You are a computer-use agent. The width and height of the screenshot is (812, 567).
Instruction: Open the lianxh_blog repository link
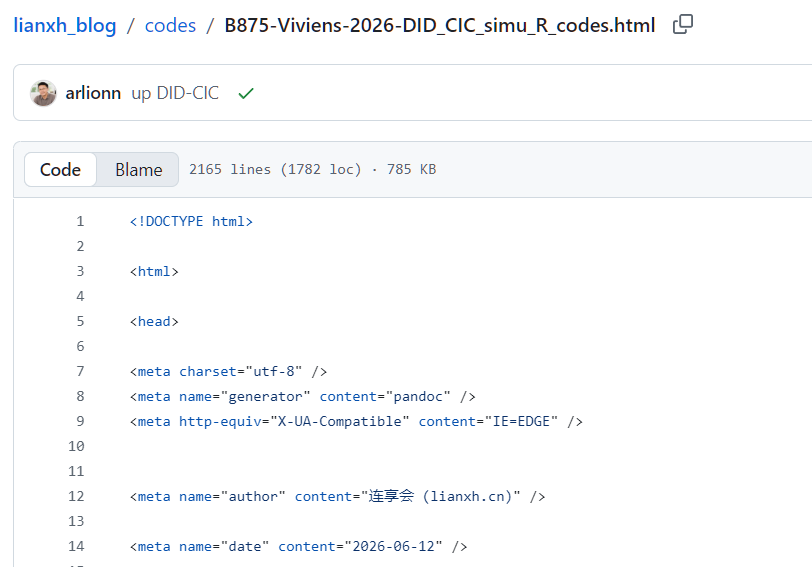point(65,25)
